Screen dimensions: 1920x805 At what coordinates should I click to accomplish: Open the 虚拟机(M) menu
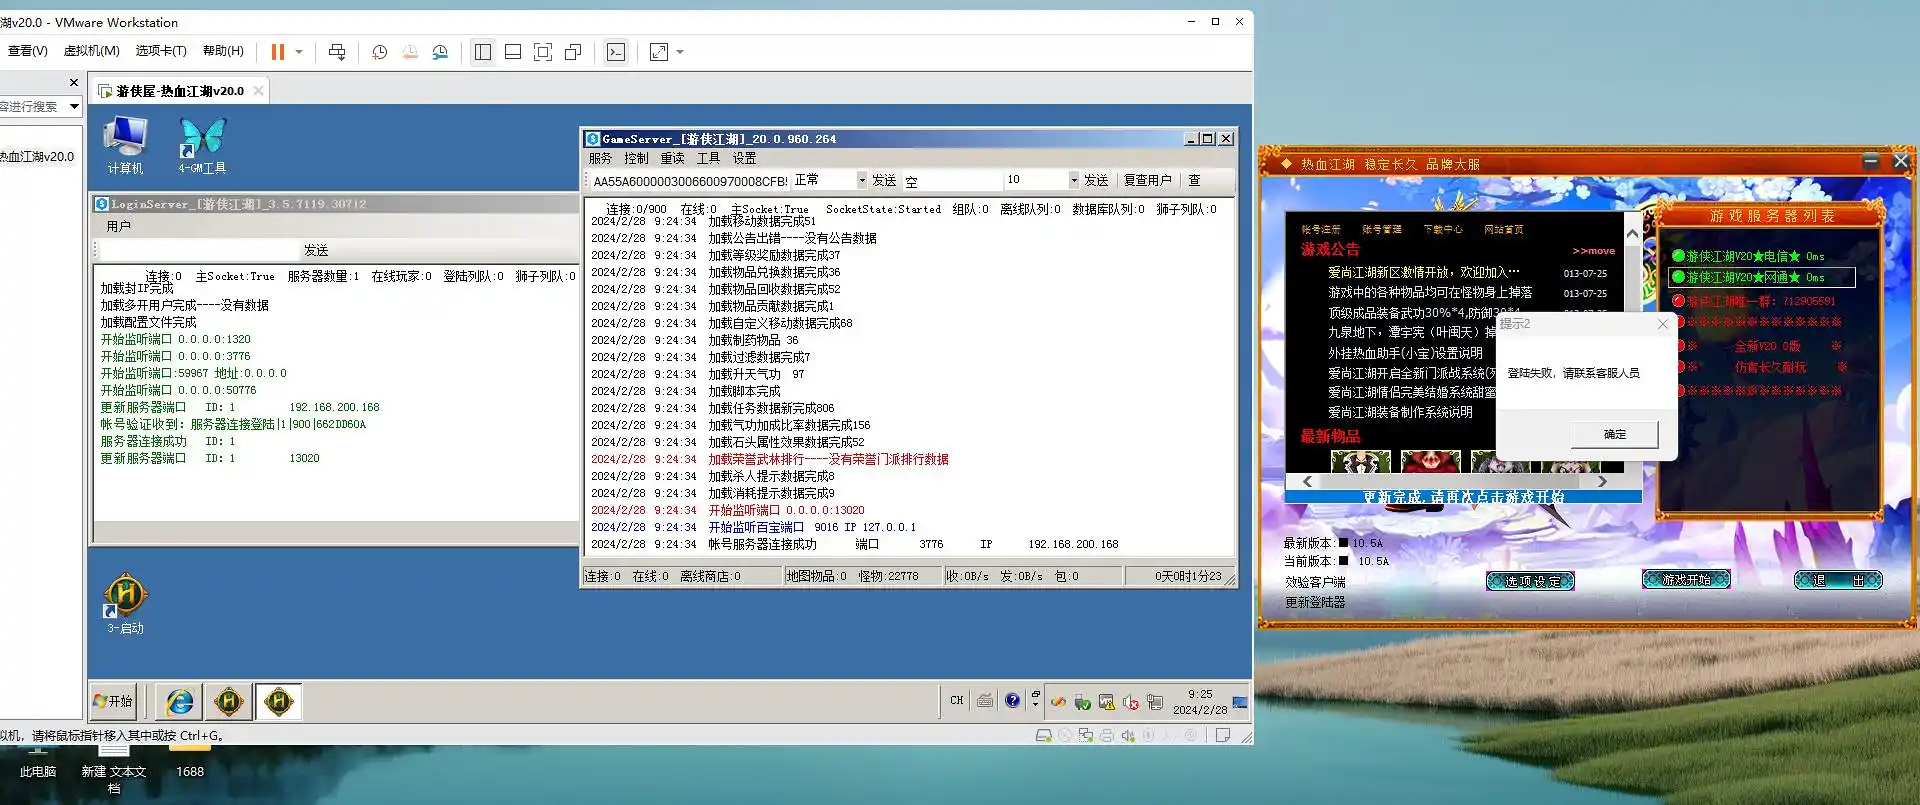(91, 51)
